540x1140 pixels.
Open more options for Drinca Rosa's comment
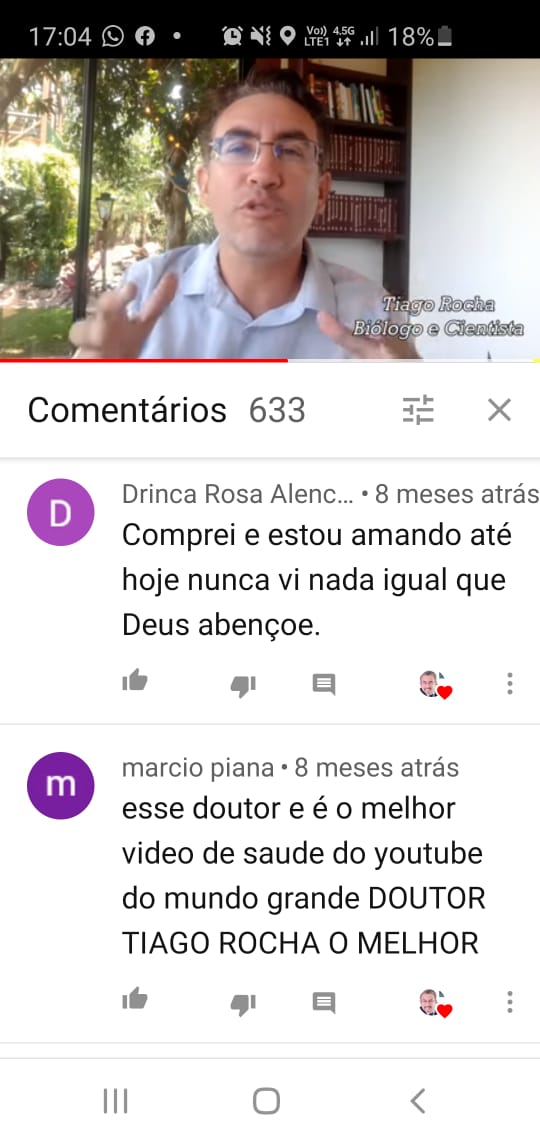coord(509,683)
